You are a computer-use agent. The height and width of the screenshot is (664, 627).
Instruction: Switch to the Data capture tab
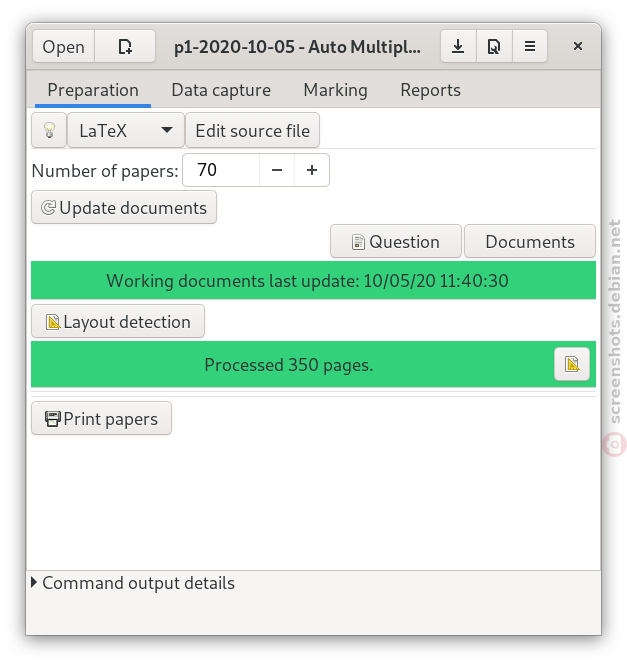coord(221,90)
